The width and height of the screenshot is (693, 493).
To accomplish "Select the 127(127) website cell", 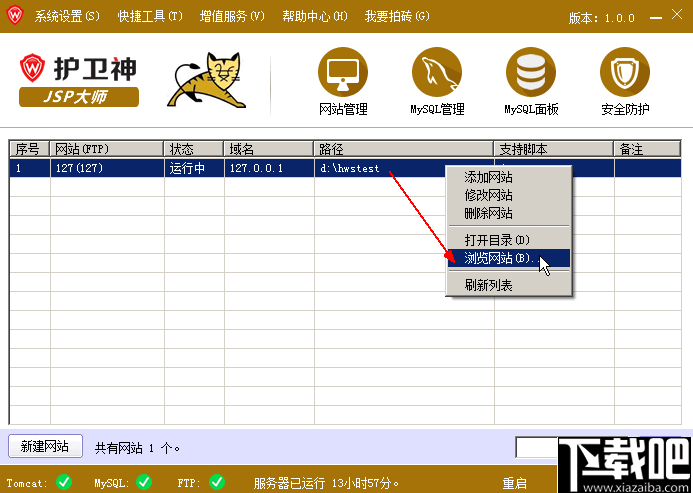I will [x=107, y=168].
